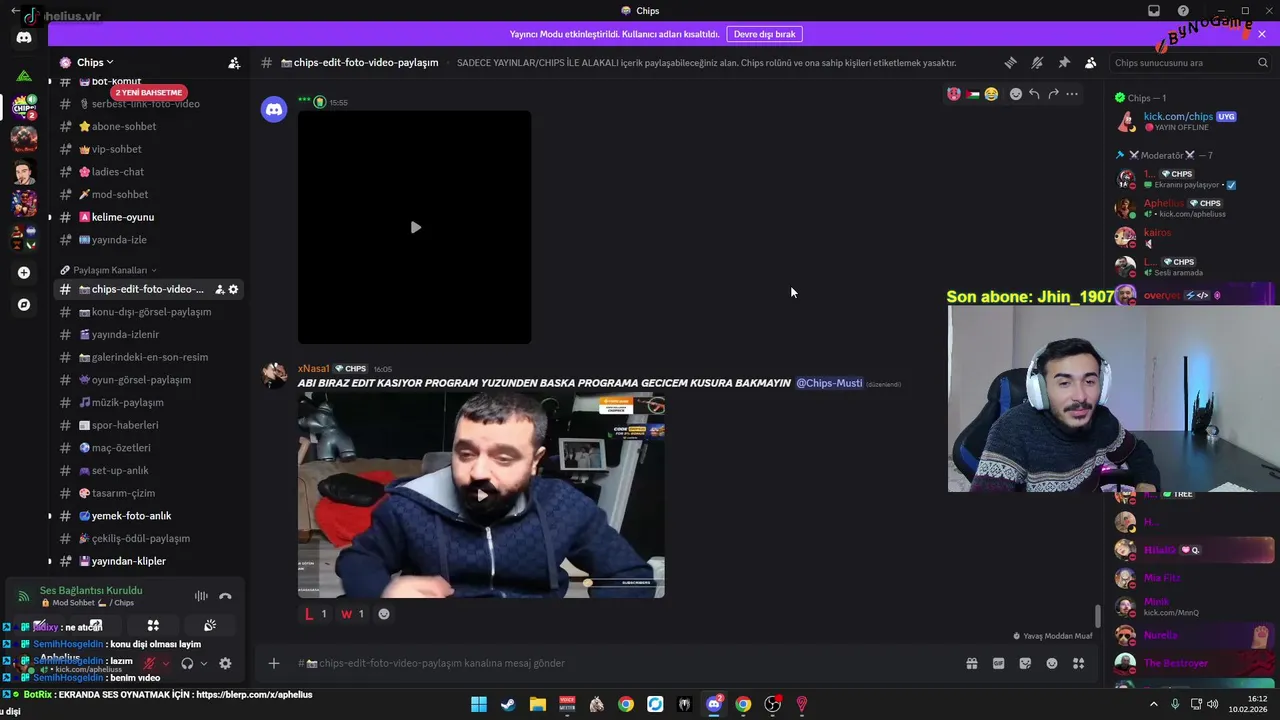Viewport: 1280px width, 720px height.
Task: Open add reaction picker on message hover bar
Action: click(x=1016, y=94)
